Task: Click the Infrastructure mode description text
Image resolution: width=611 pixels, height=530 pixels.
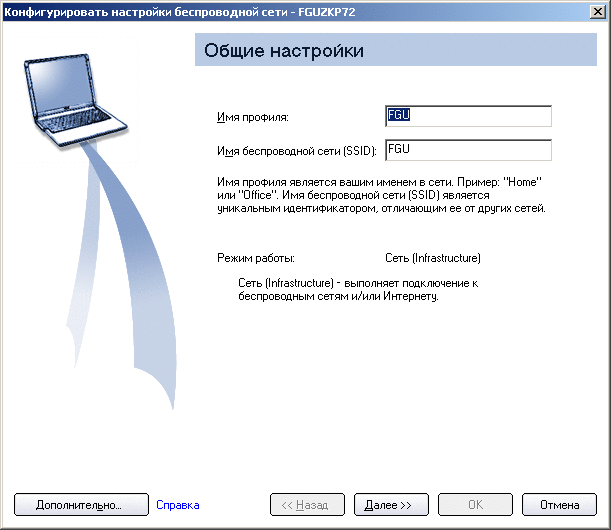Action: coord(358,290)
